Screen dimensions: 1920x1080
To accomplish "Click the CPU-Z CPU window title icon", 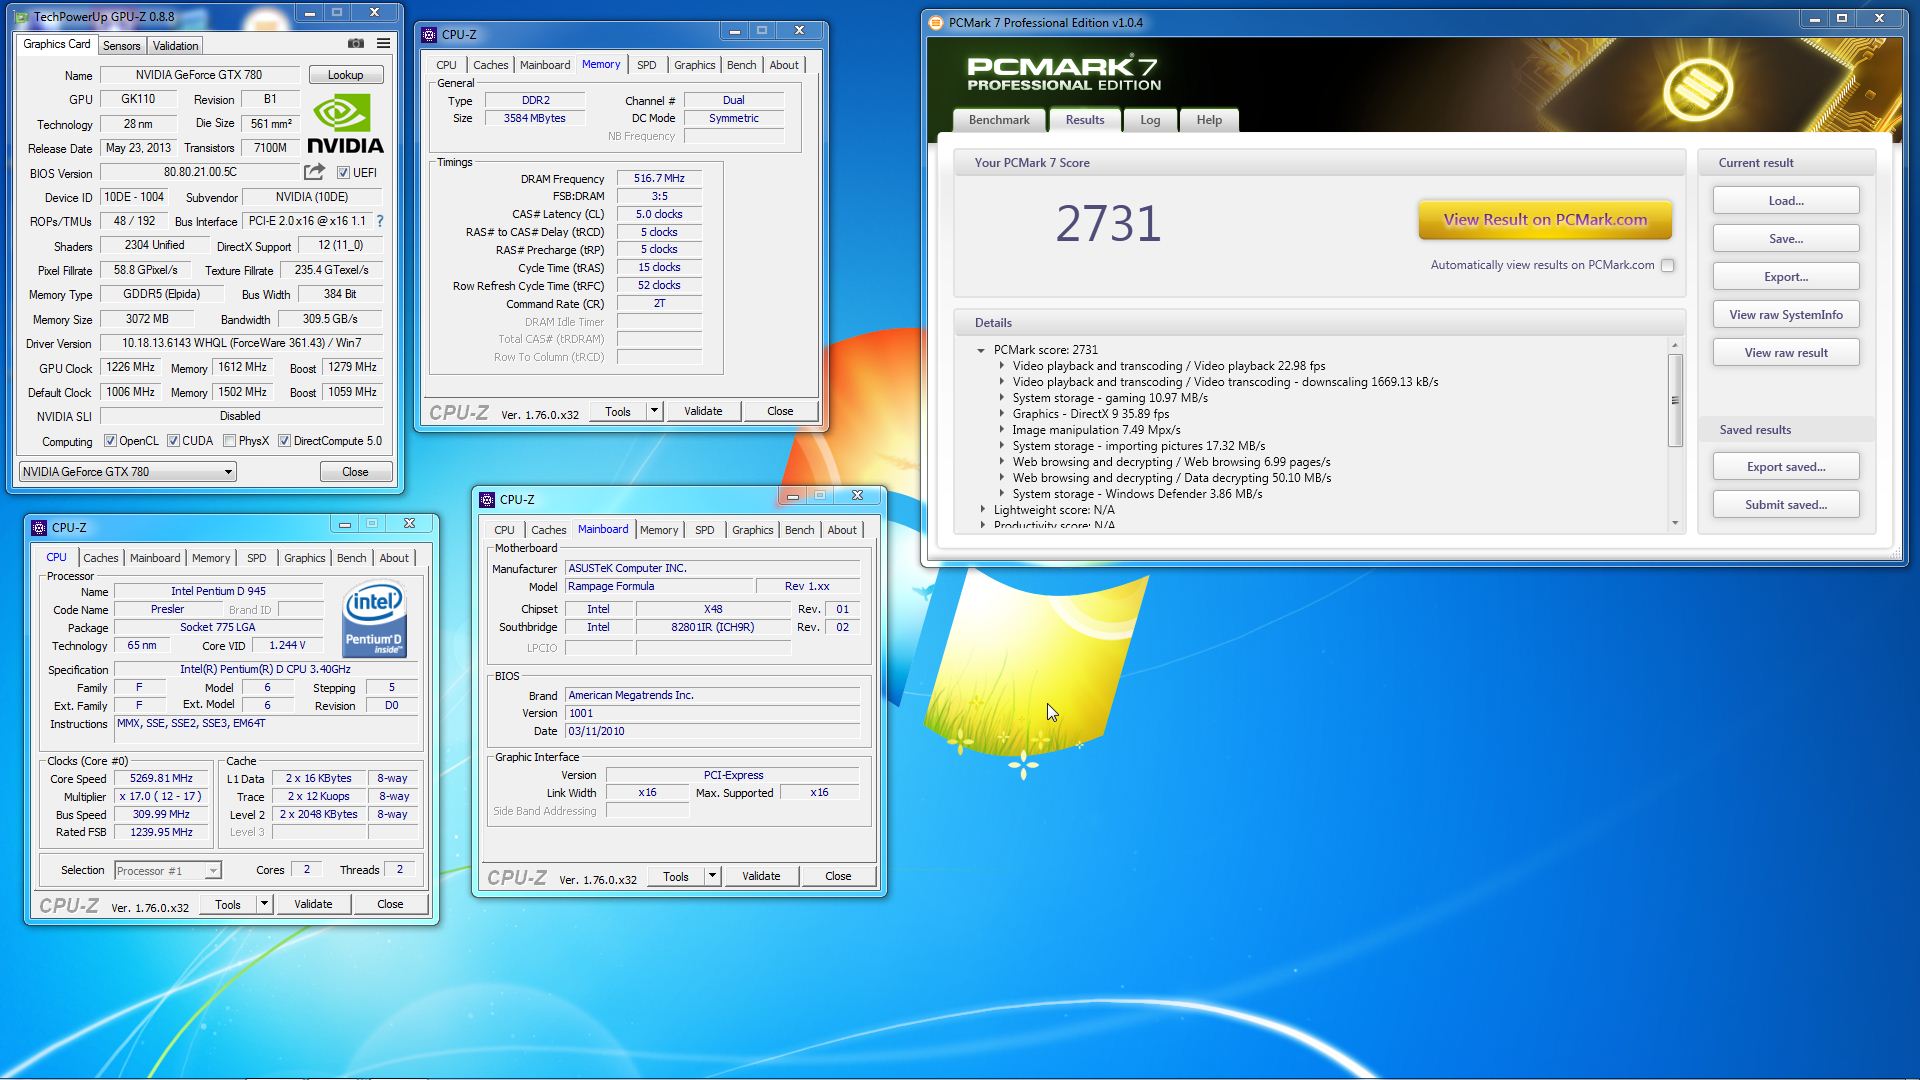I will click(x=39, y=527).
